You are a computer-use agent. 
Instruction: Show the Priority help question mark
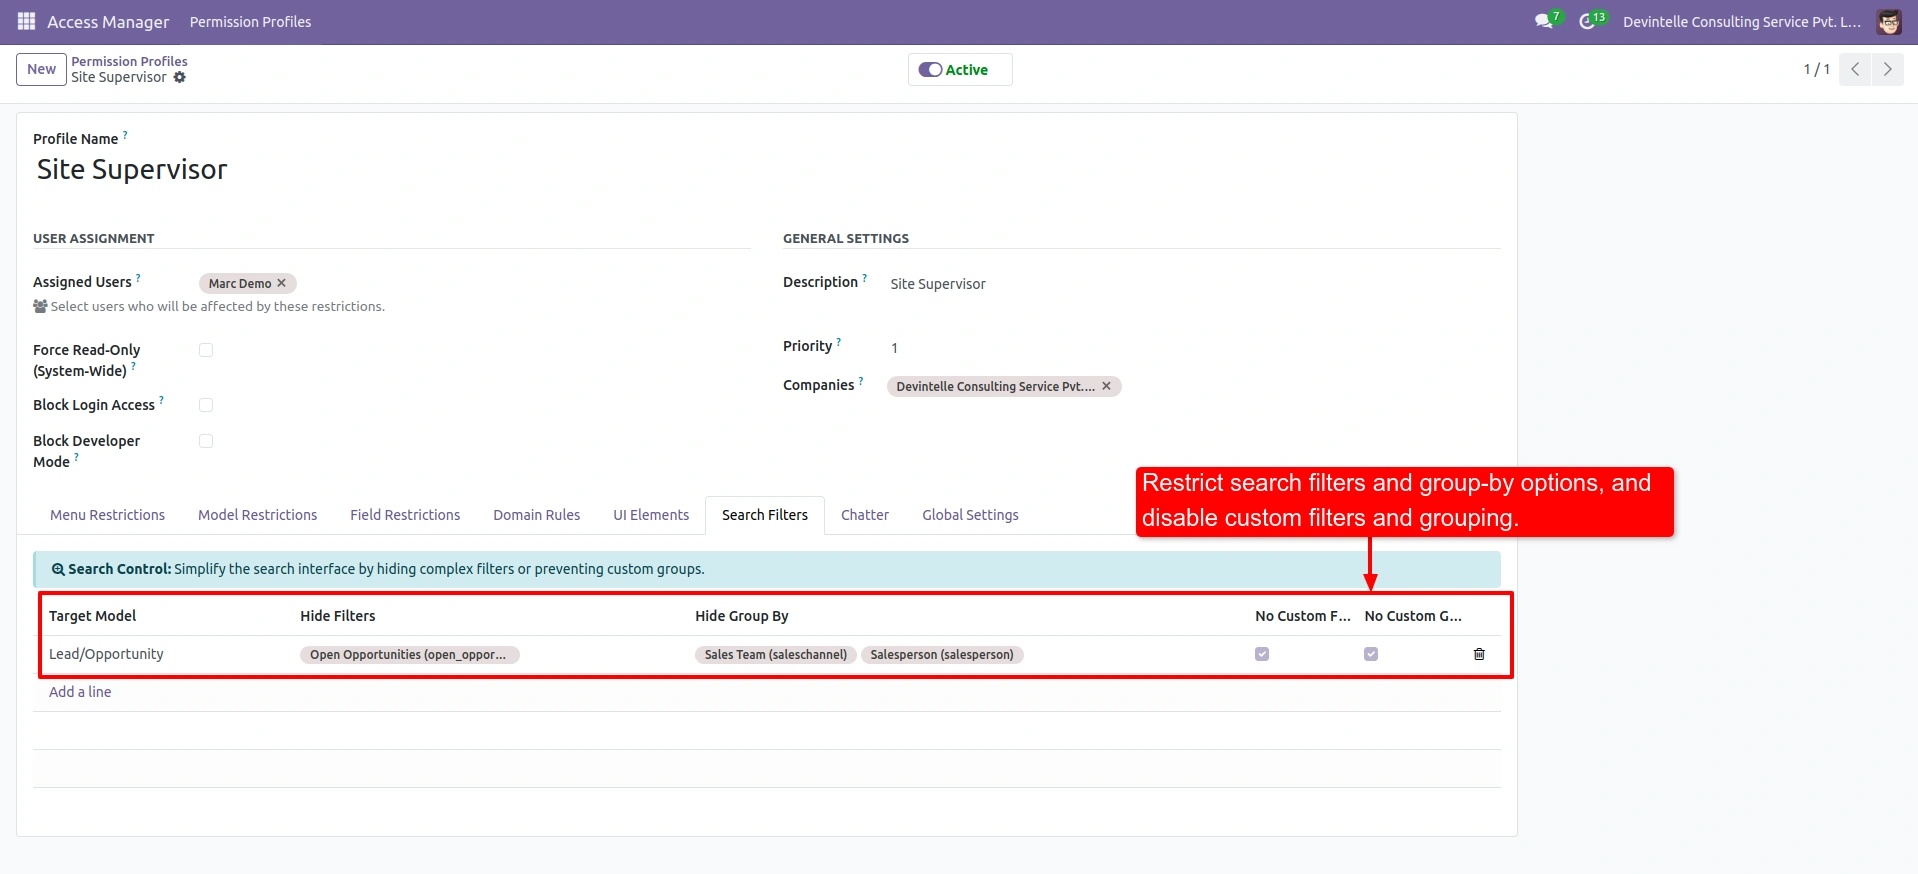(838, 341)
